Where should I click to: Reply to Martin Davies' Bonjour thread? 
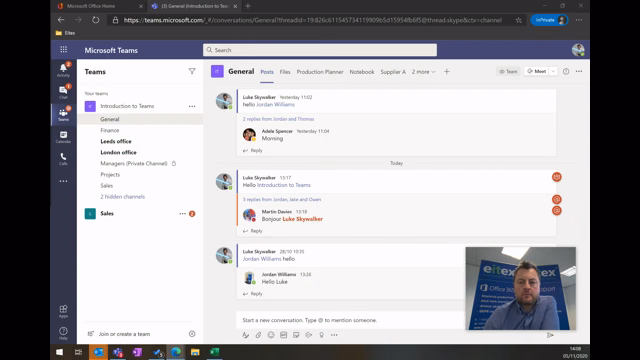point(253,231)
